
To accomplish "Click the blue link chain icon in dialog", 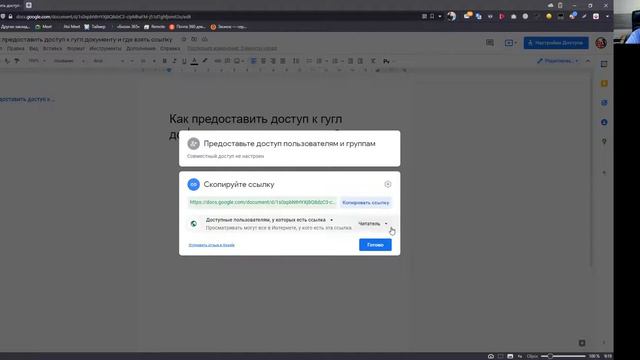I will click(x=193, y=184).
